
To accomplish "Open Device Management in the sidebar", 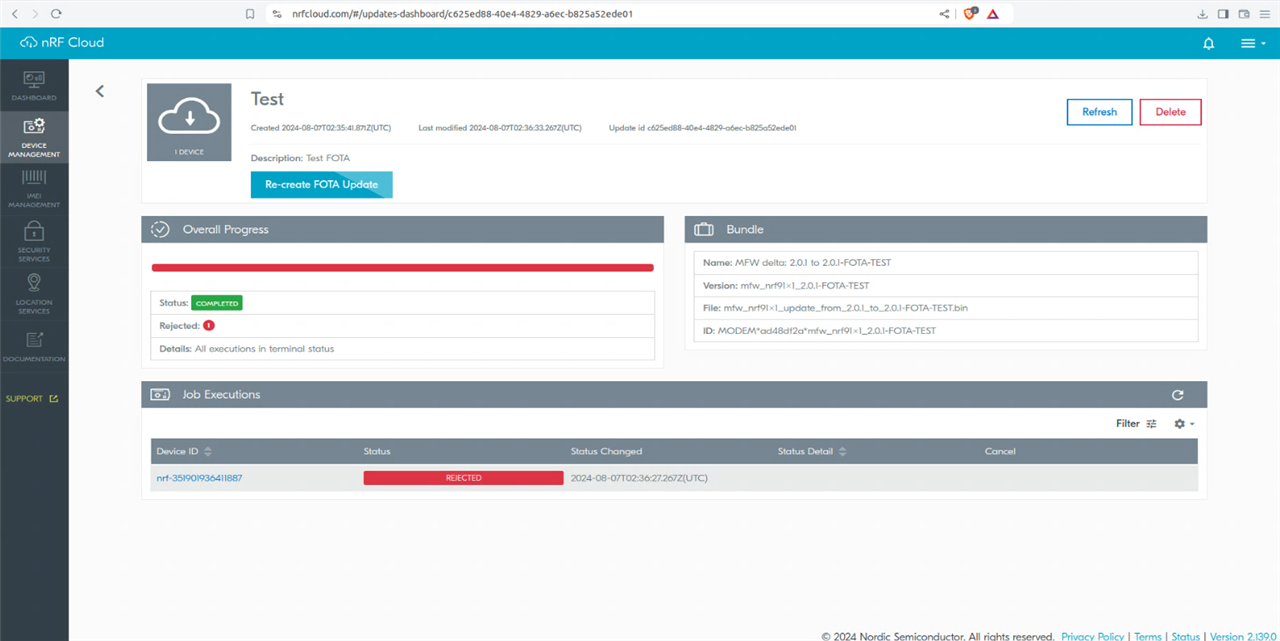I will coord(34,137).
